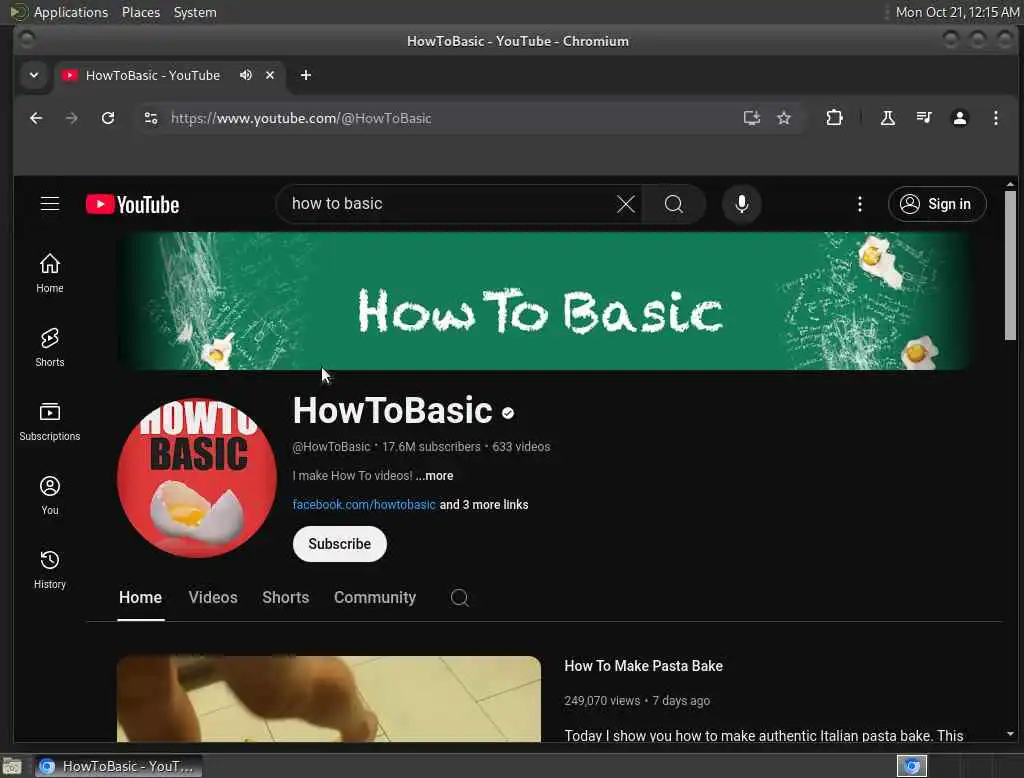This screenshot has width=1024, height=778.
Task: Close the HowToBasic - YouTube tab
Action: coord(270,75)
